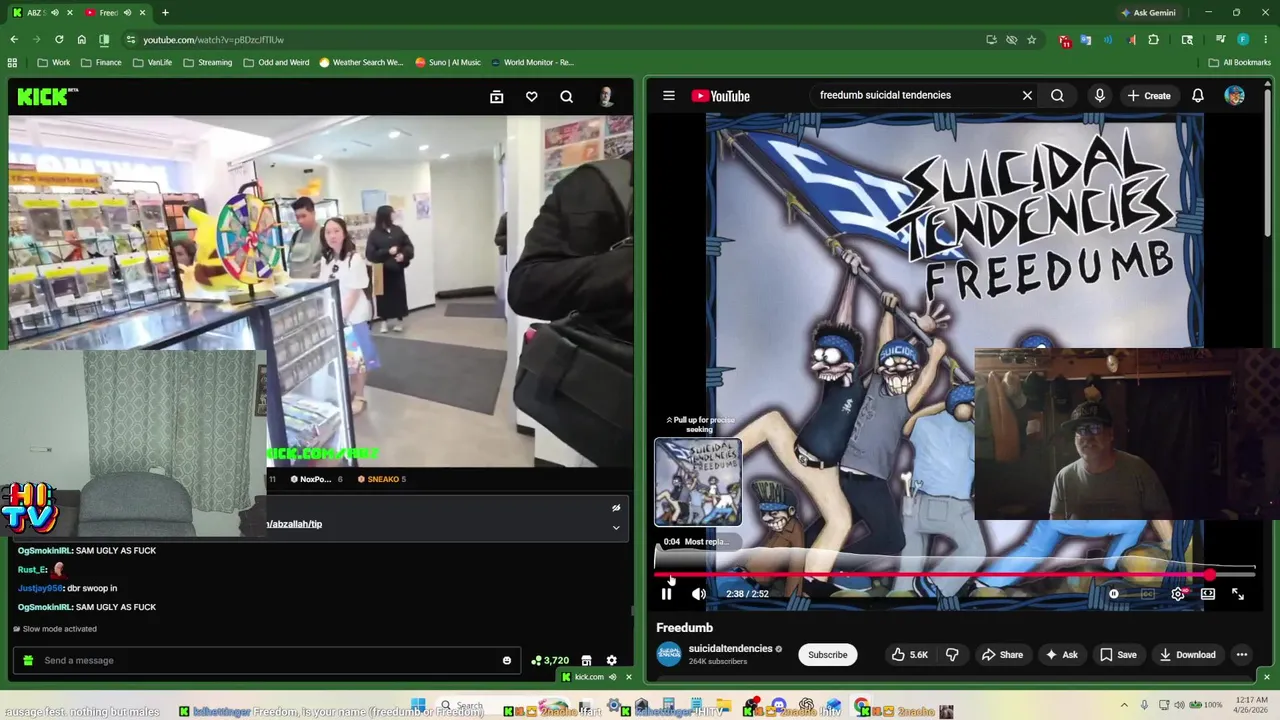The image size is (1280, 720).
Task: Seek on YouTube red progress bar
Action: (x=955, y=575)
